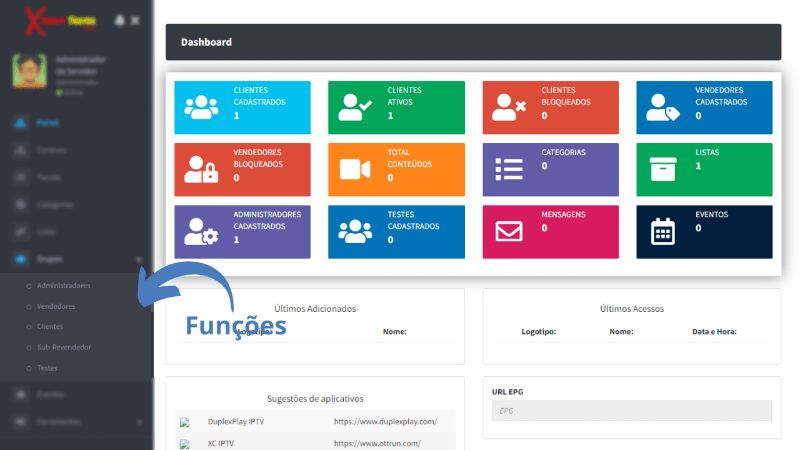Click the Total Conteúdos video camera icon
Screen dimensions: 800x450
coord(355,169)
